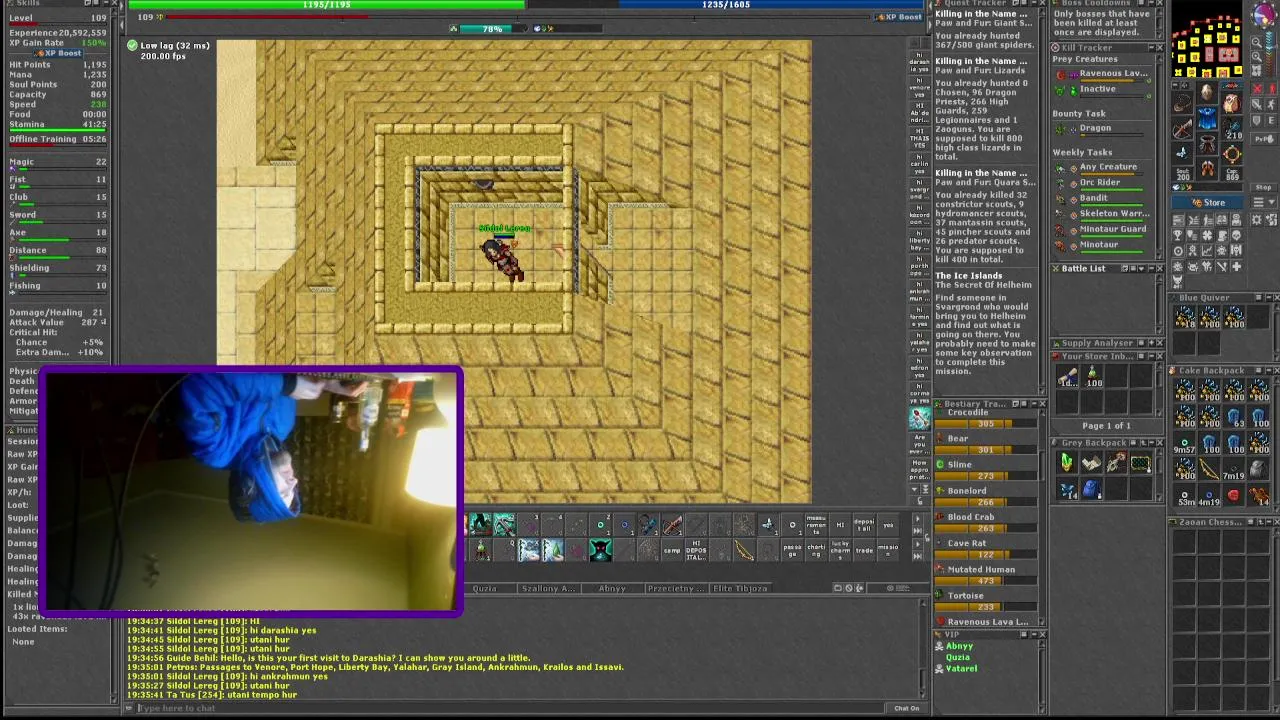The width and height of the screenshot is (1280, 720).
Task: Open the compass rose on minimap
Action: tap(1265, 14)
